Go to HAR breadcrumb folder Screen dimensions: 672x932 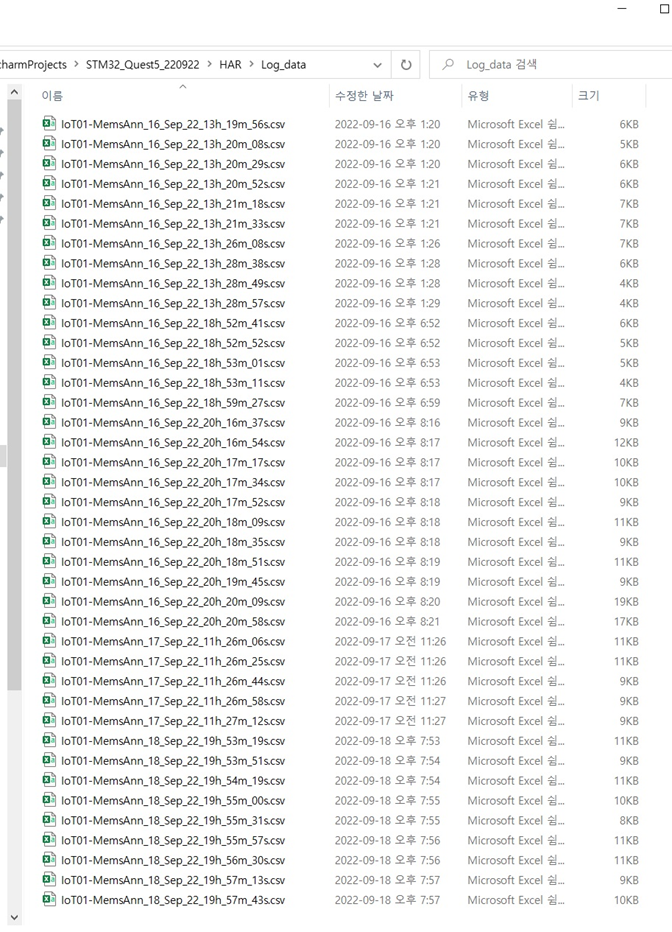point(230,65)
